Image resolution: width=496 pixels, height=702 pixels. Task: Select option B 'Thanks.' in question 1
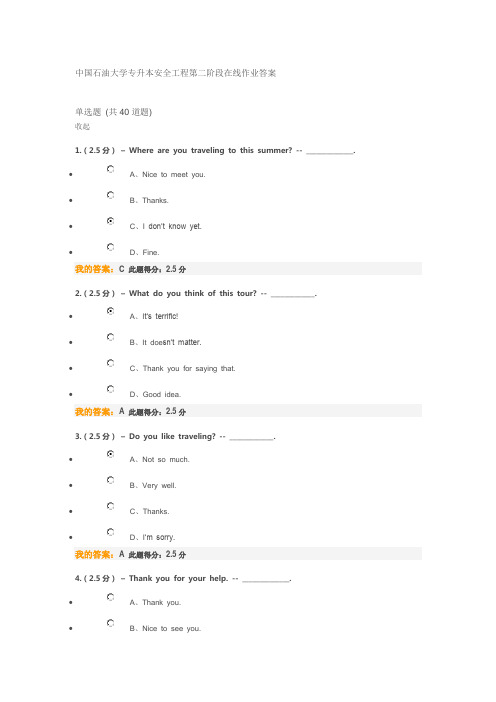tap(111, 195)
